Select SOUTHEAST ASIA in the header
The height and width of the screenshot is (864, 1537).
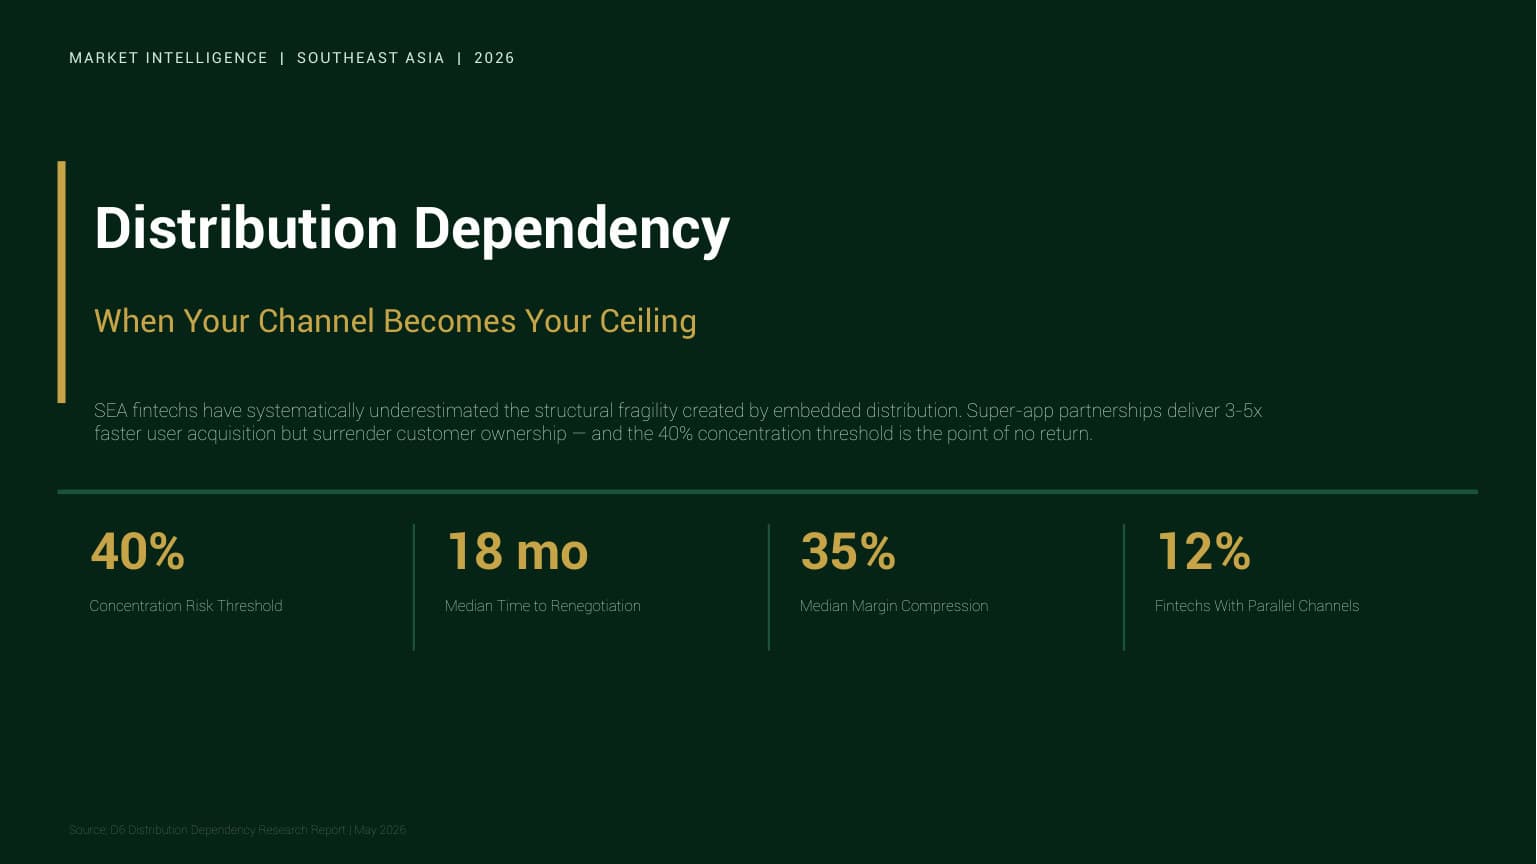[x=370, y=58]
